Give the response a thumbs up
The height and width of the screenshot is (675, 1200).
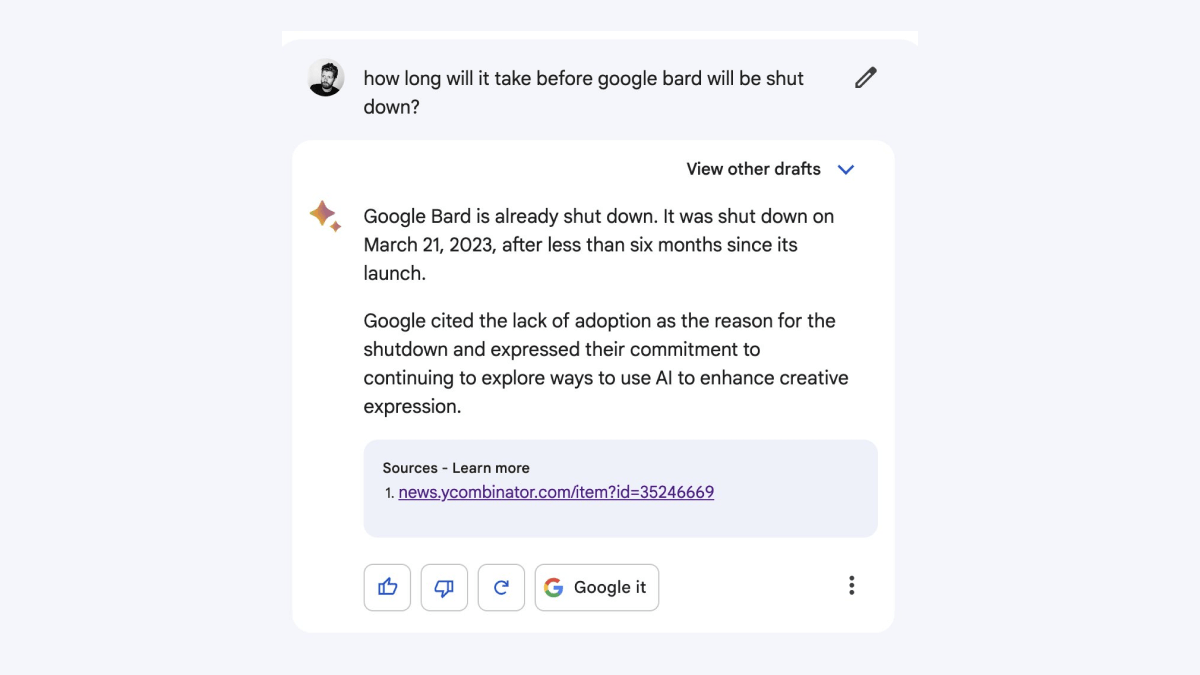[387, 587]
